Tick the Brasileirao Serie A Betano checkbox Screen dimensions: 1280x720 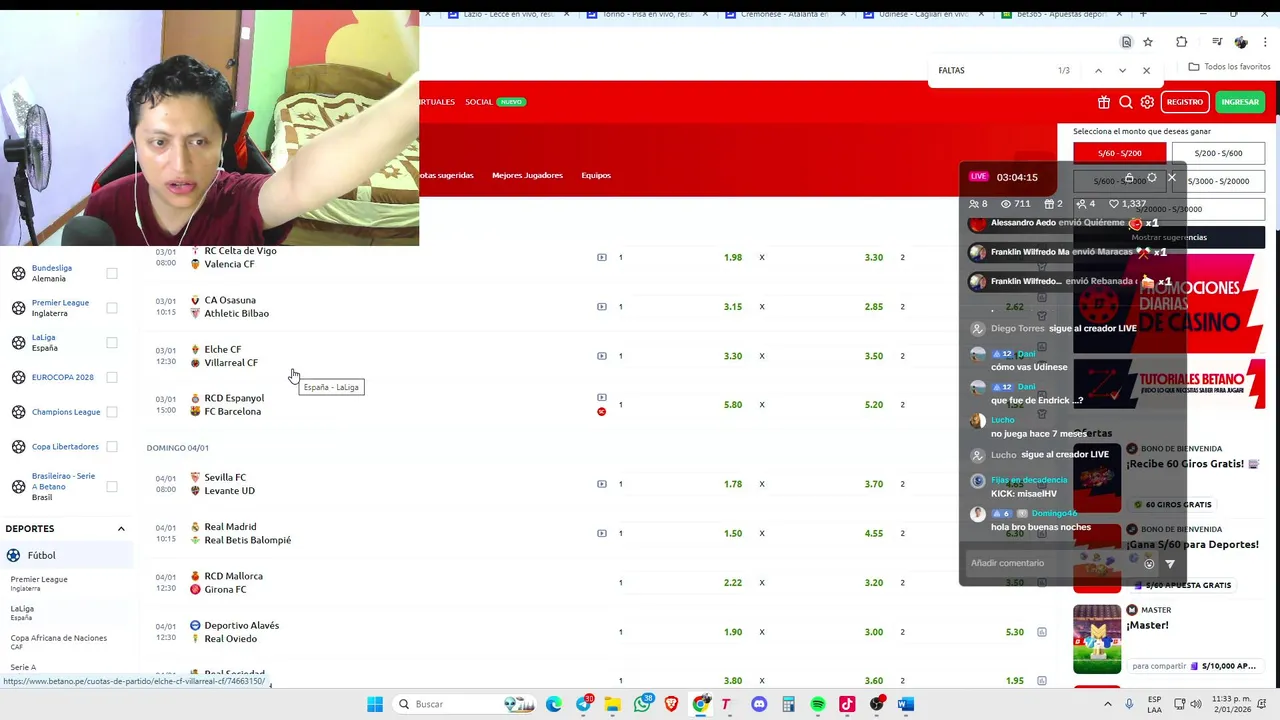tap(112, 486)
